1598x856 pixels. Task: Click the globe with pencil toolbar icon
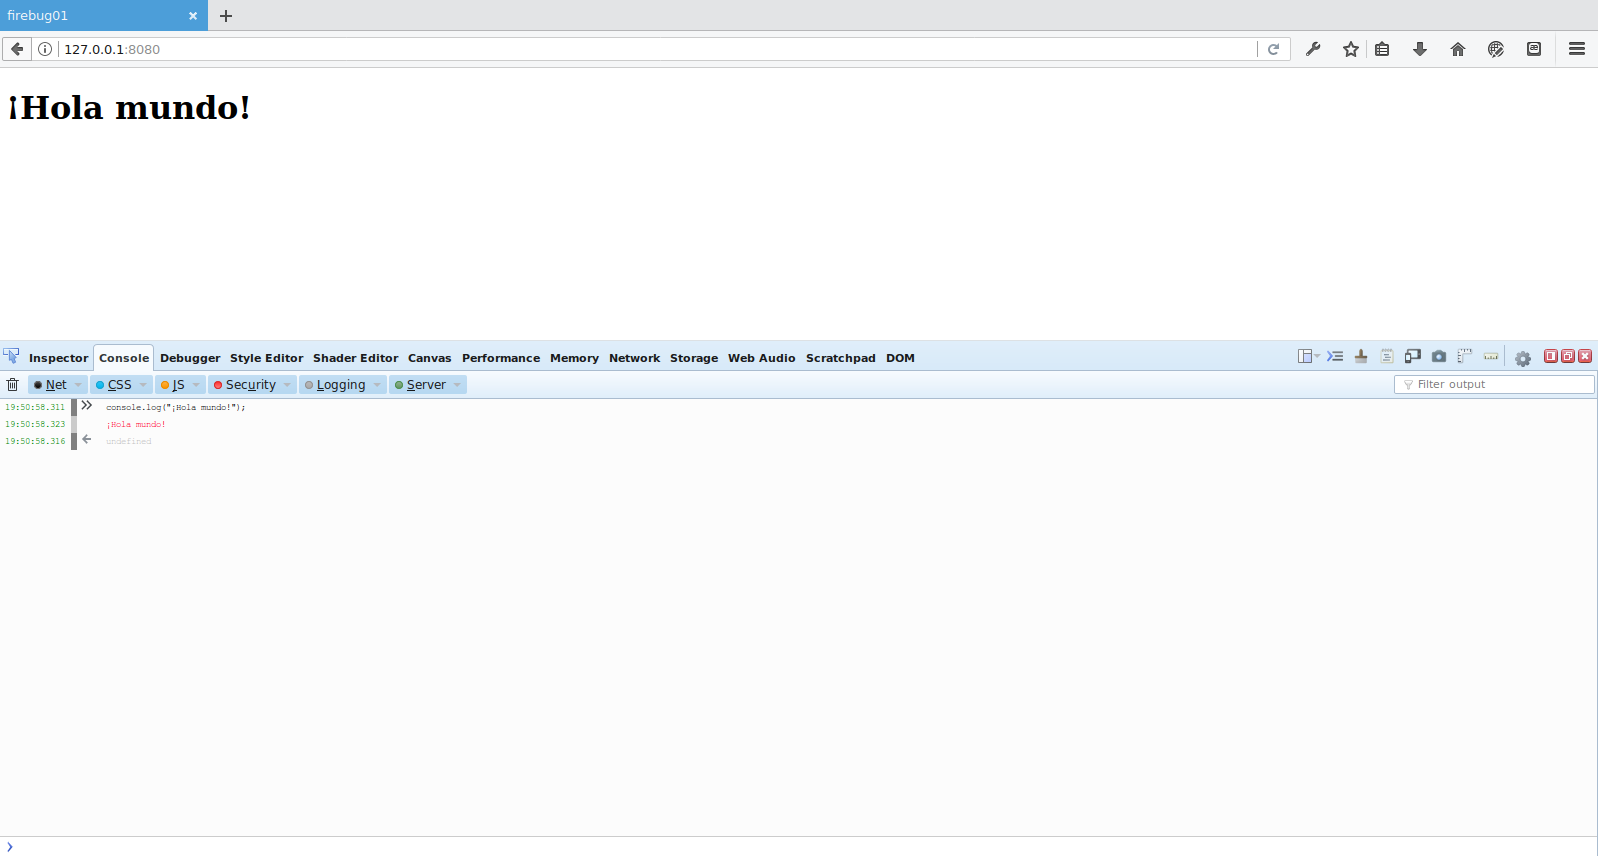pos(1496,49)
